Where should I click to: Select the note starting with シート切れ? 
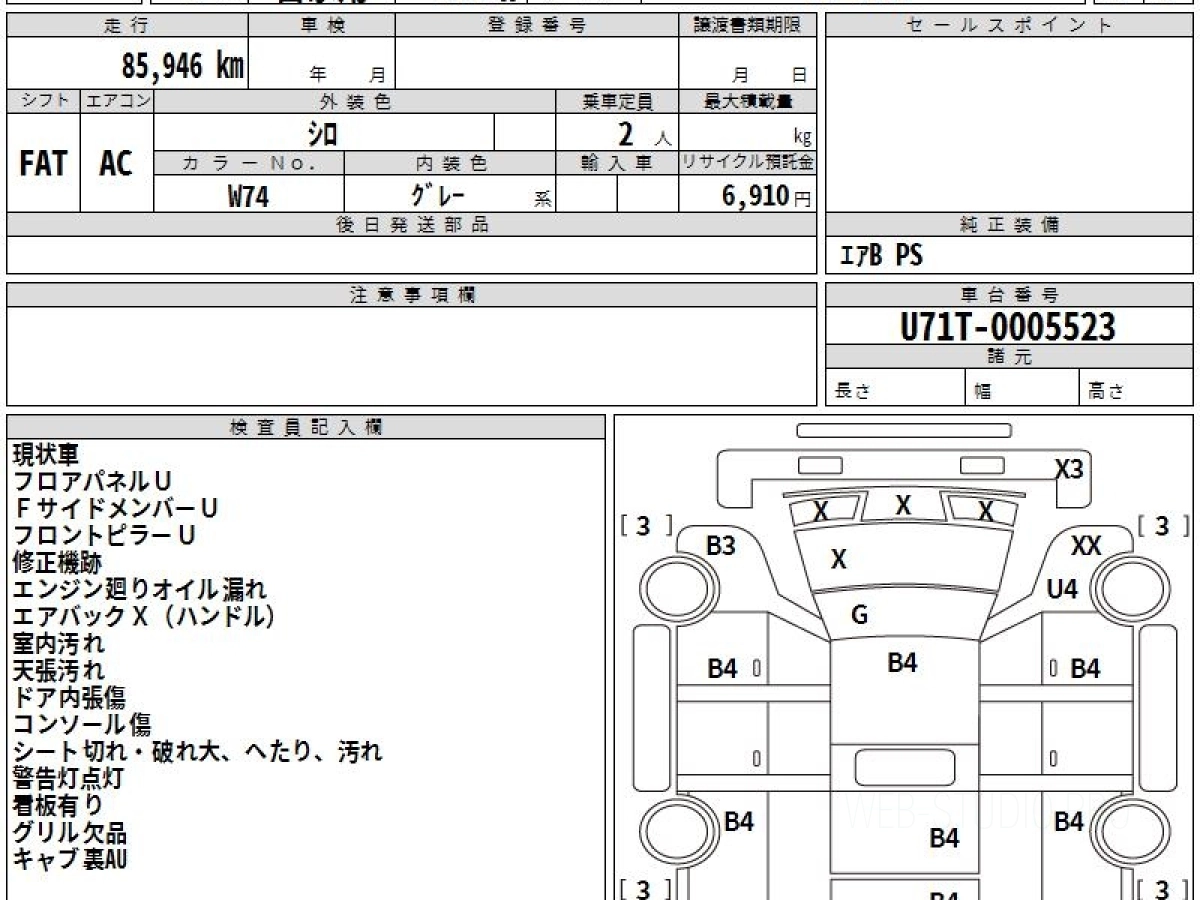(x=197, y=752)
